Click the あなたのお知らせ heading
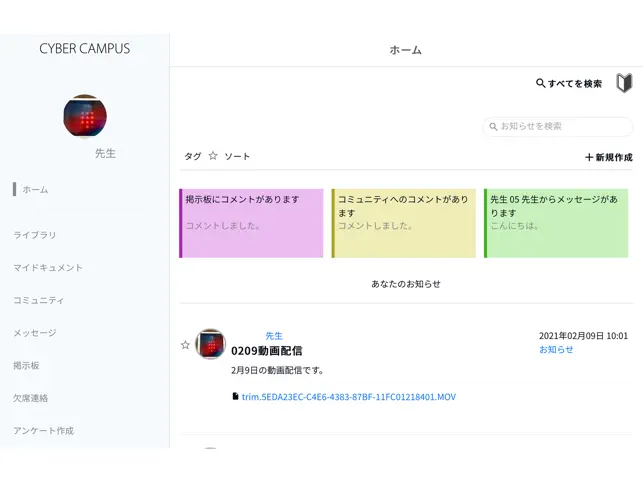The image size is (643, 482). 406,284
